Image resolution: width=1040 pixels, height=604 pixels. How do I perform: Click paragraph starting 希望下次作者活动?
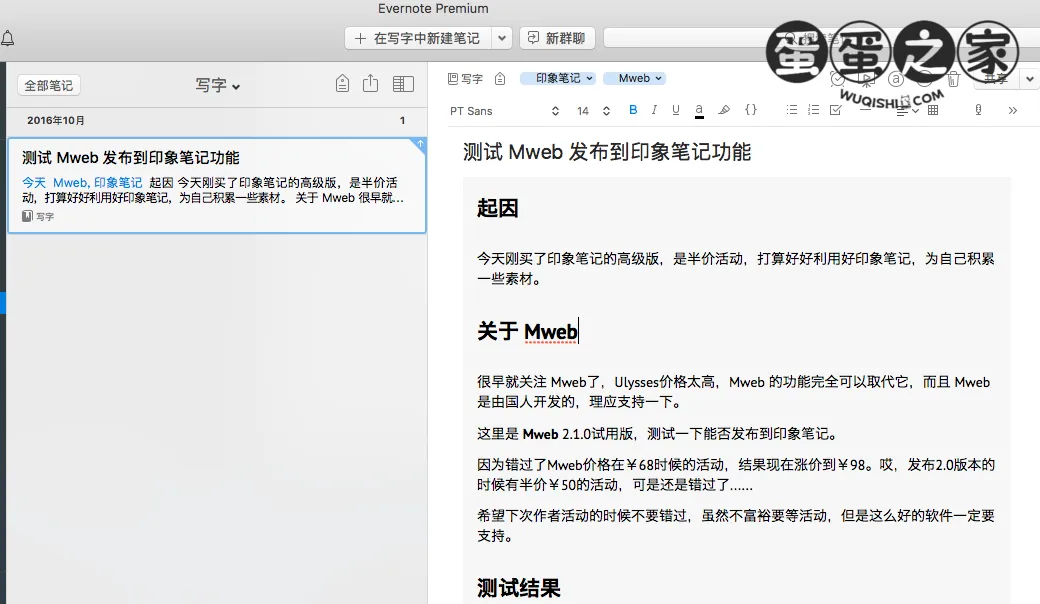(736, 526)
